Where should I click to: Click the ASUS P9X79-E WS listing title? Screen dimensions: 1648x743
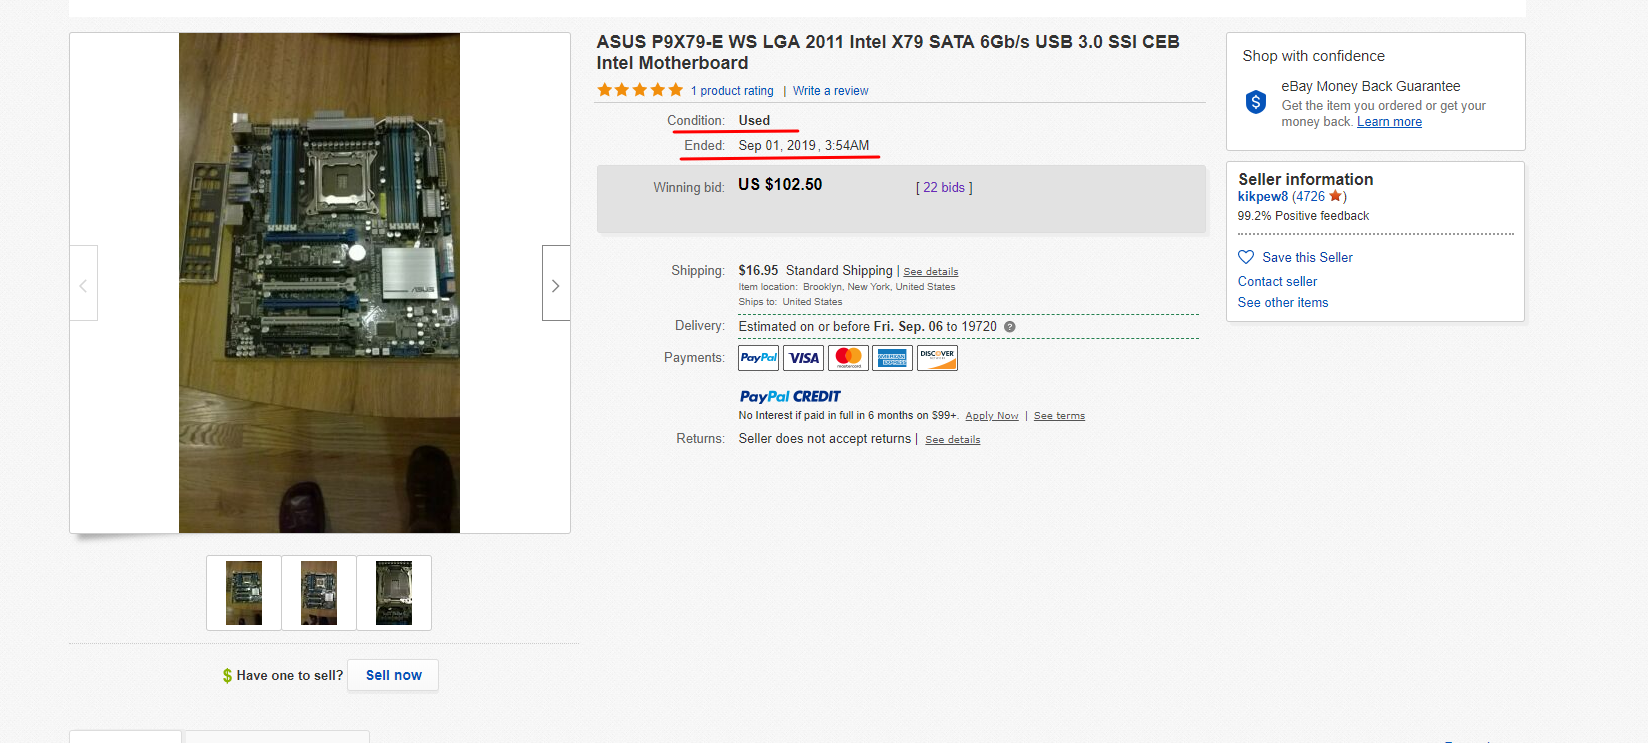[x=888, y=52]
